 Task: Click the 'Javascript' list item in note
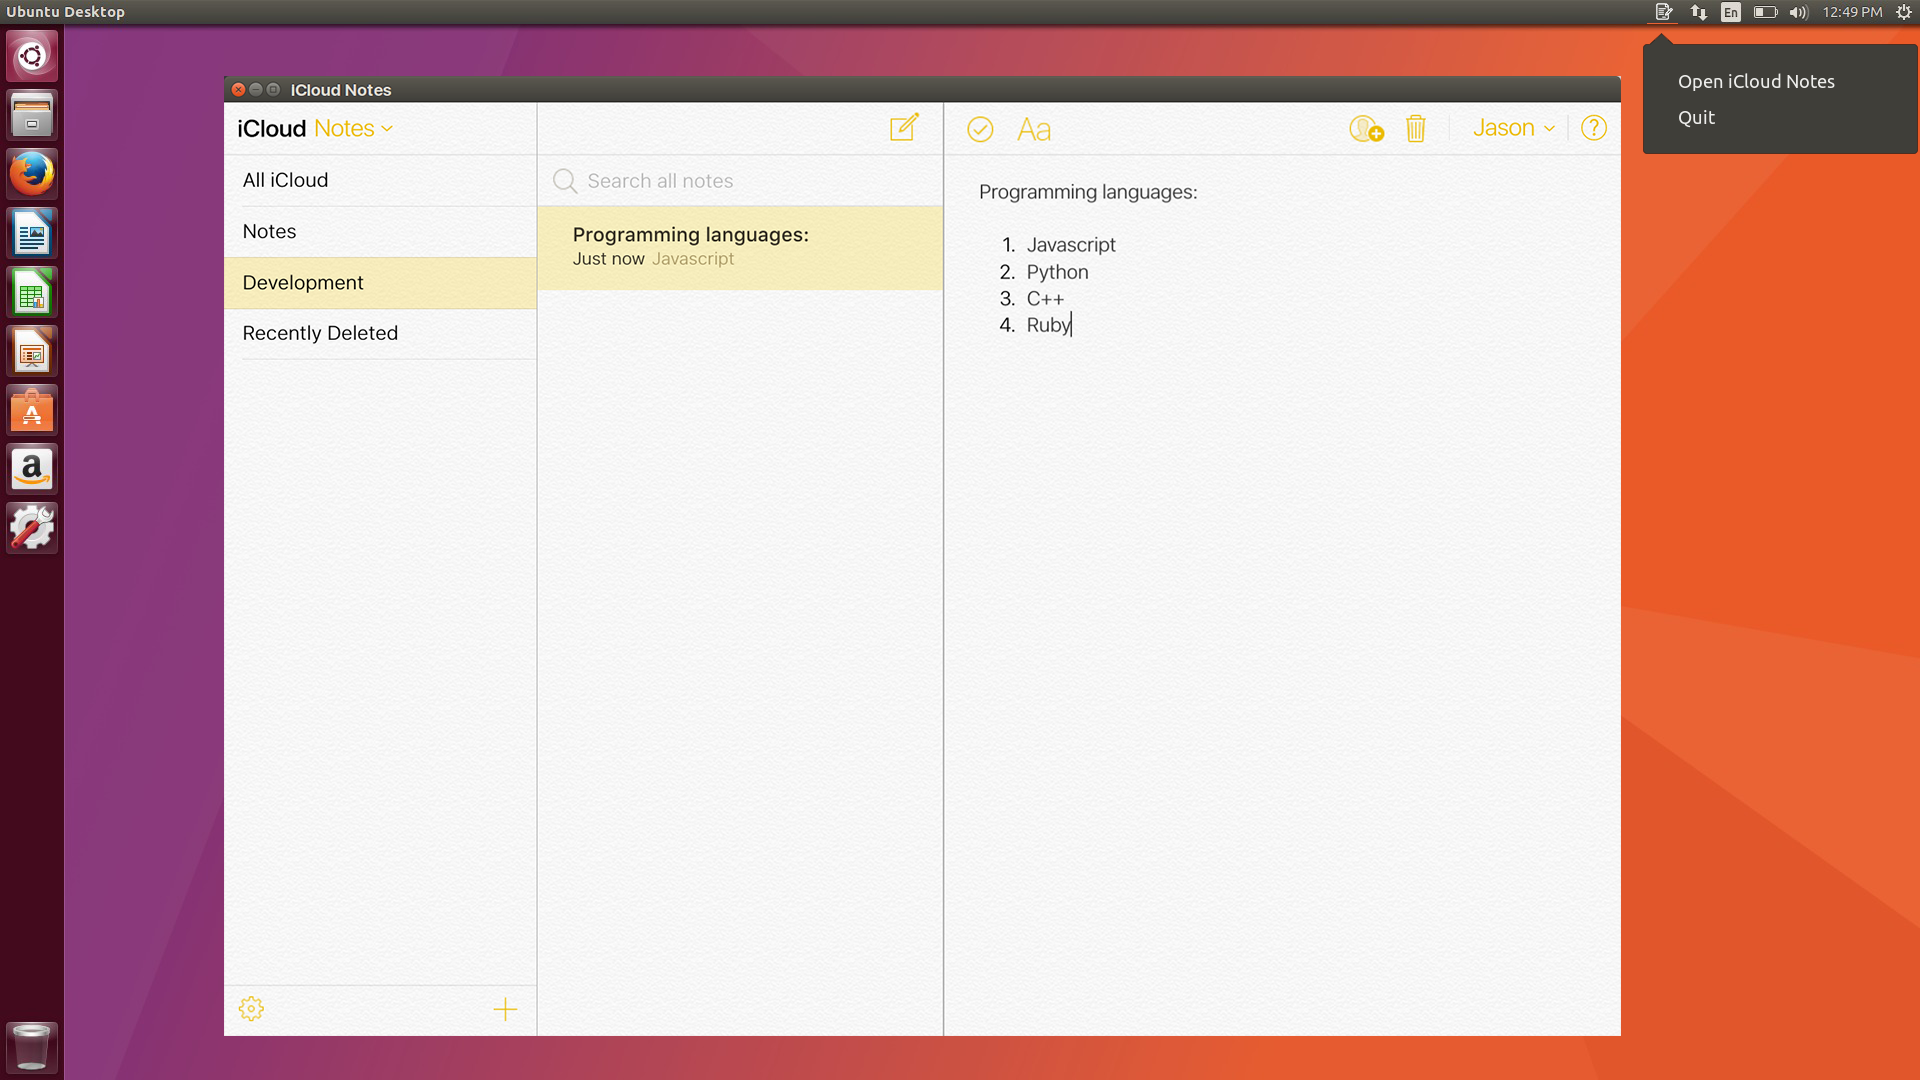coord(1071,245)
